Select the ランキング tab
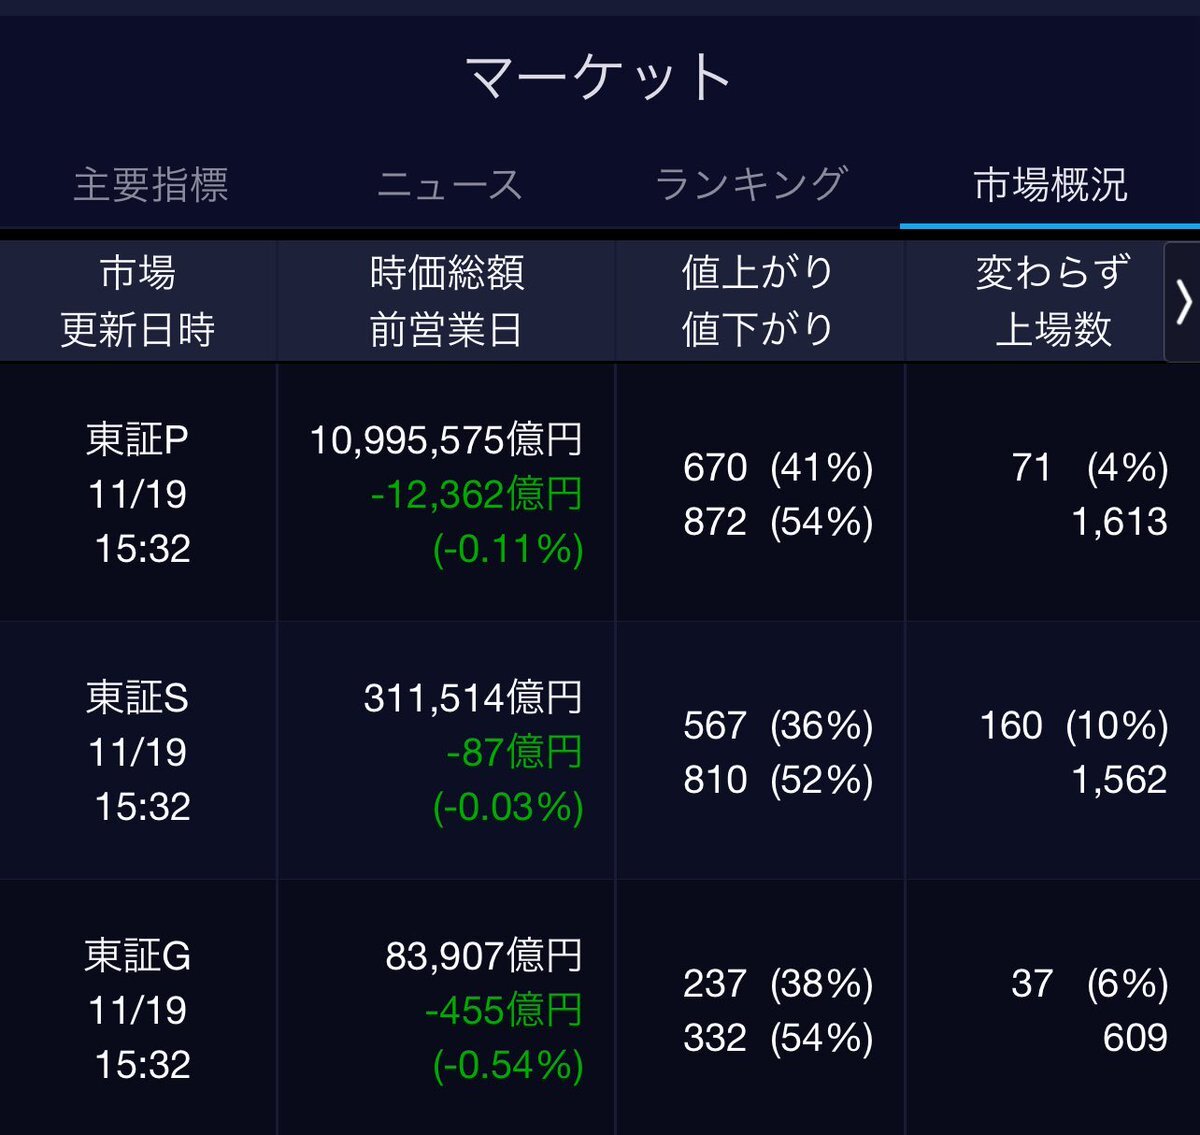The height and width of the screenshot is (1135, 1200). [x=751, y=185]
